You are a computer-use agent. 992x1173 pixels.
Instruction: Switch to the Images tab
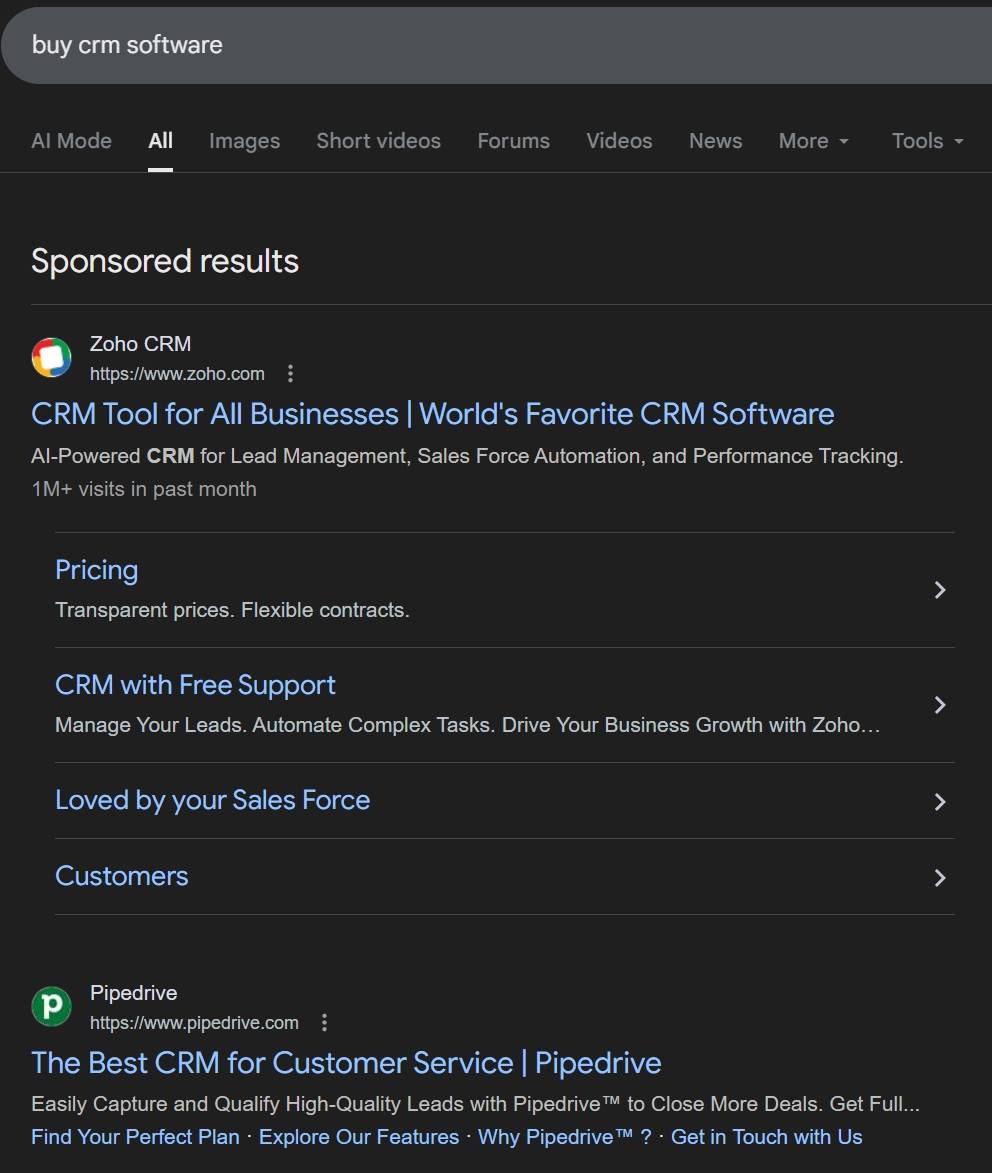[244, 141]
